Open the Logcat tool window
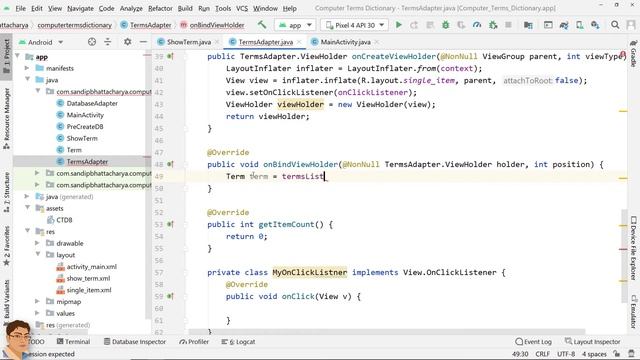 tap(238, 342)
